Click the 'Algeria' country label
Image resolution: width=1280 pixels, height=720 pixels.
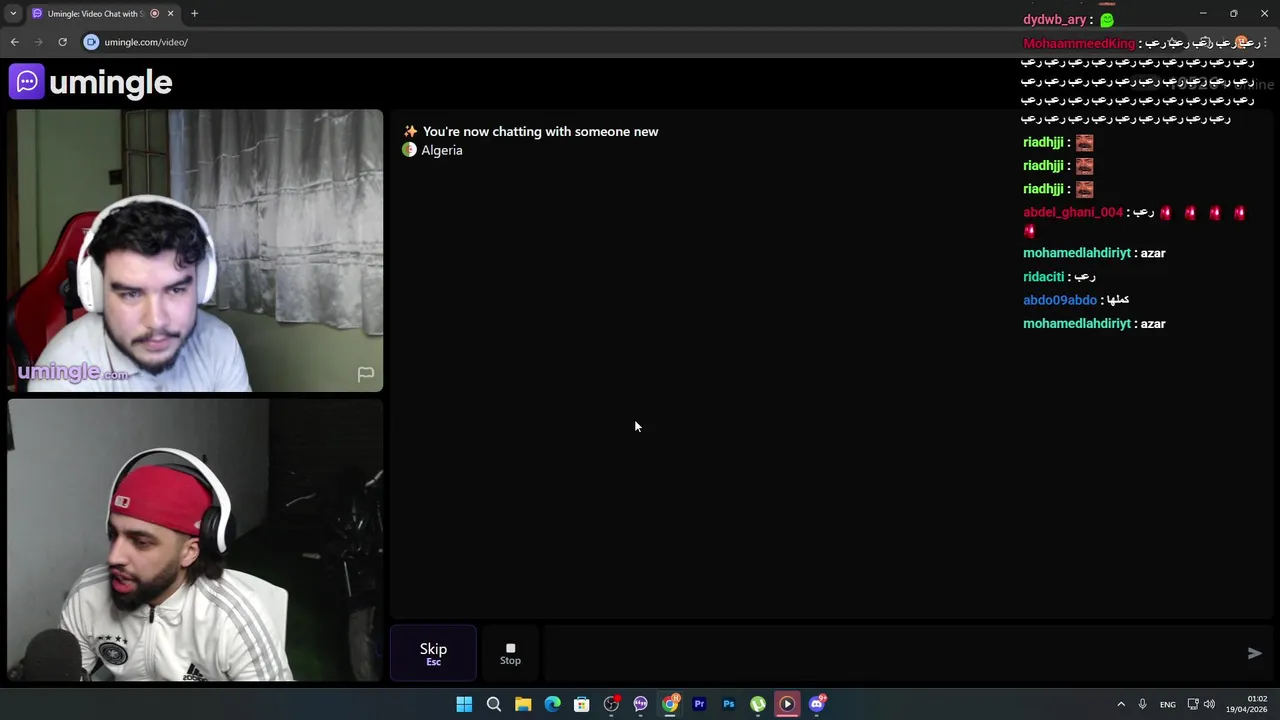click(442, 150)
